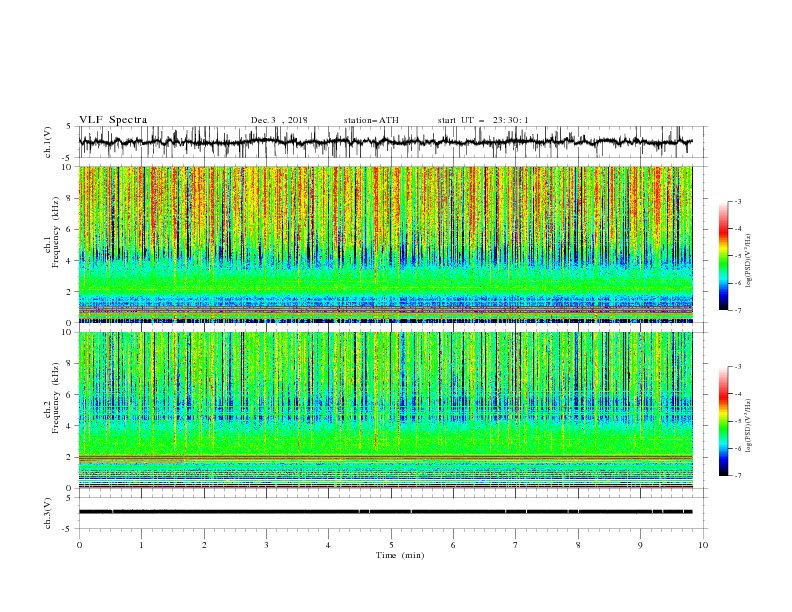Click the ch.1 'Frequency (kHz)' axis label
This screenshot has width=792, height=612.
point(56,232)
